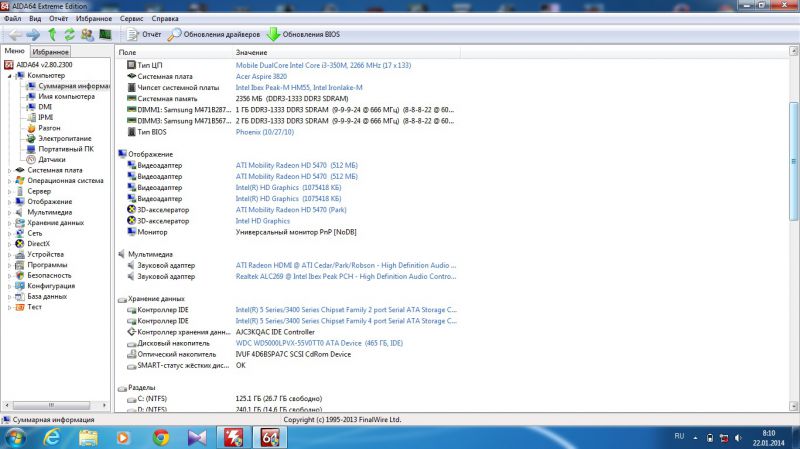Open the users icon in the toolbar
Screen dimensions: 800x449
click(x=87, y=35)
